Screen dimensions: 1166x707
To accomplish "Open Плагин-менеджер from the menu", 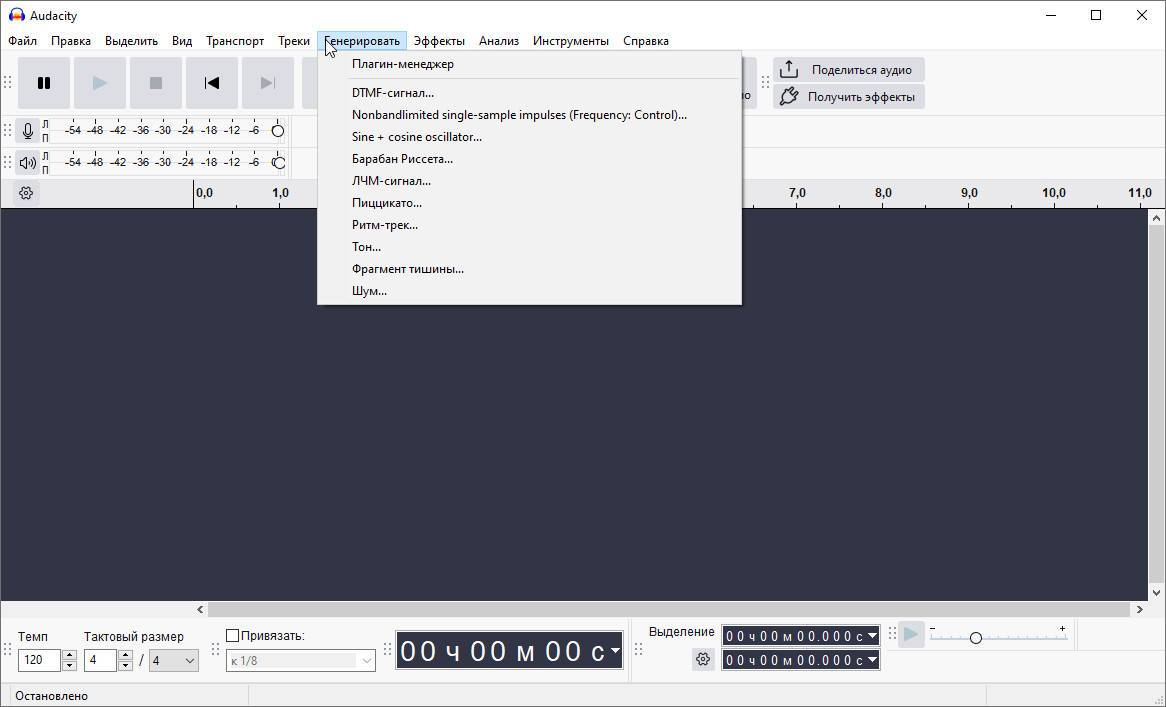I will tap(402, 64).
